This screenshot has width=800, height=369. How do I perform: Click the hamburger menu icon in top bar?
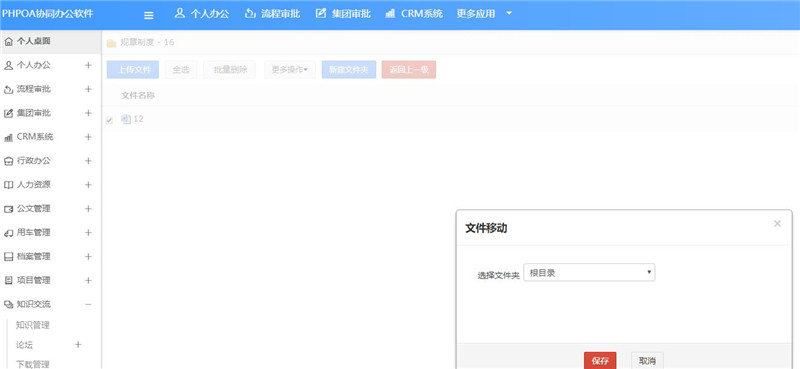point(148,15)
